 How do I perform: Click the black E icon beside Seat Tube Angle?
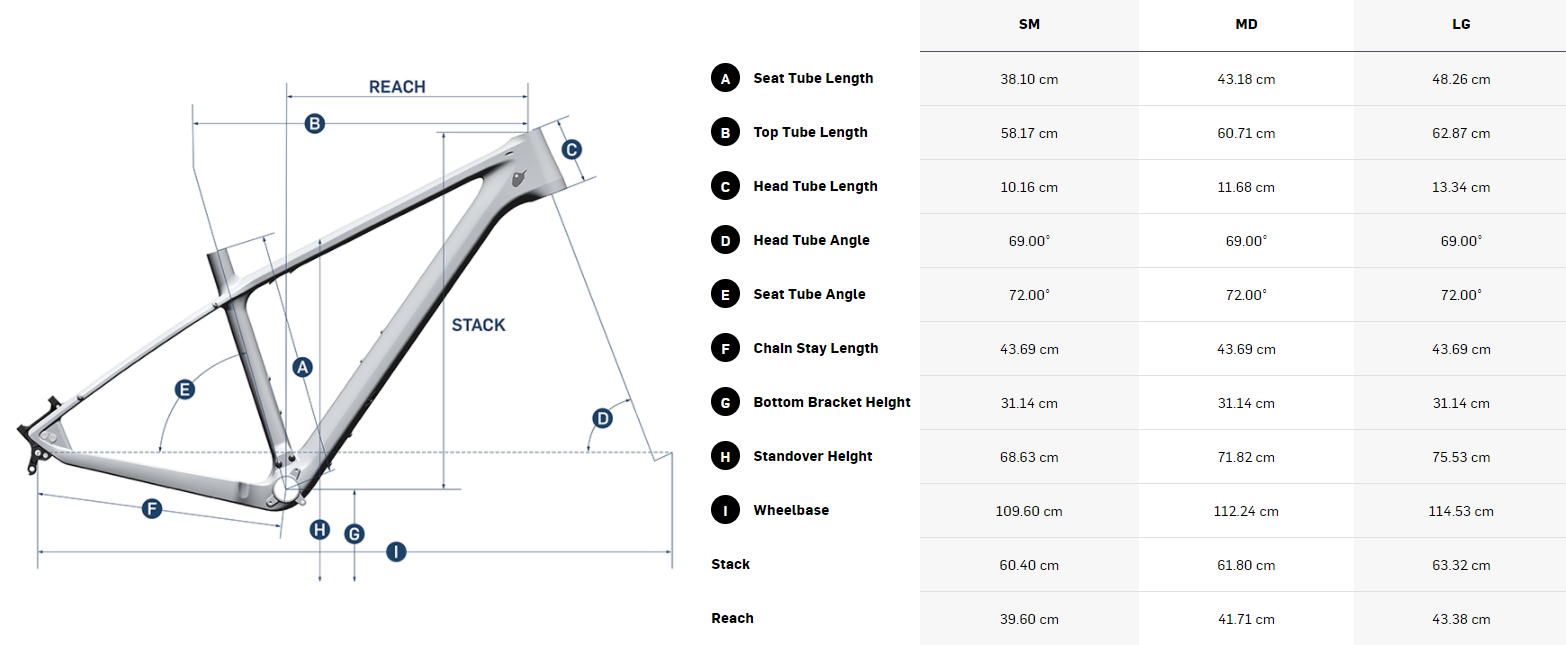(x=725, y=294)
